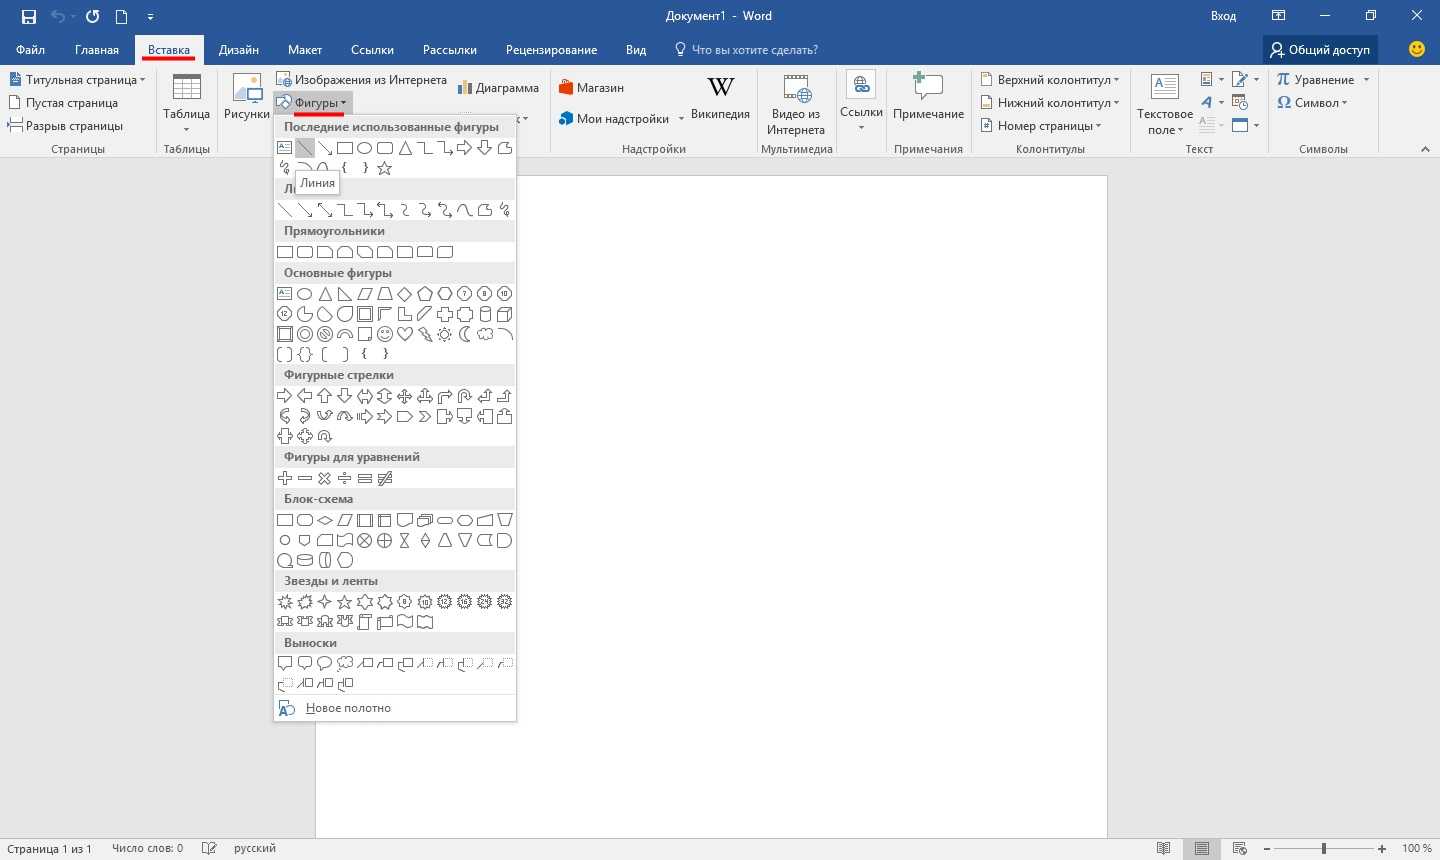Collapse the ribbon with the chevron arrow
1440x860 pixels.
point(1425,149)
